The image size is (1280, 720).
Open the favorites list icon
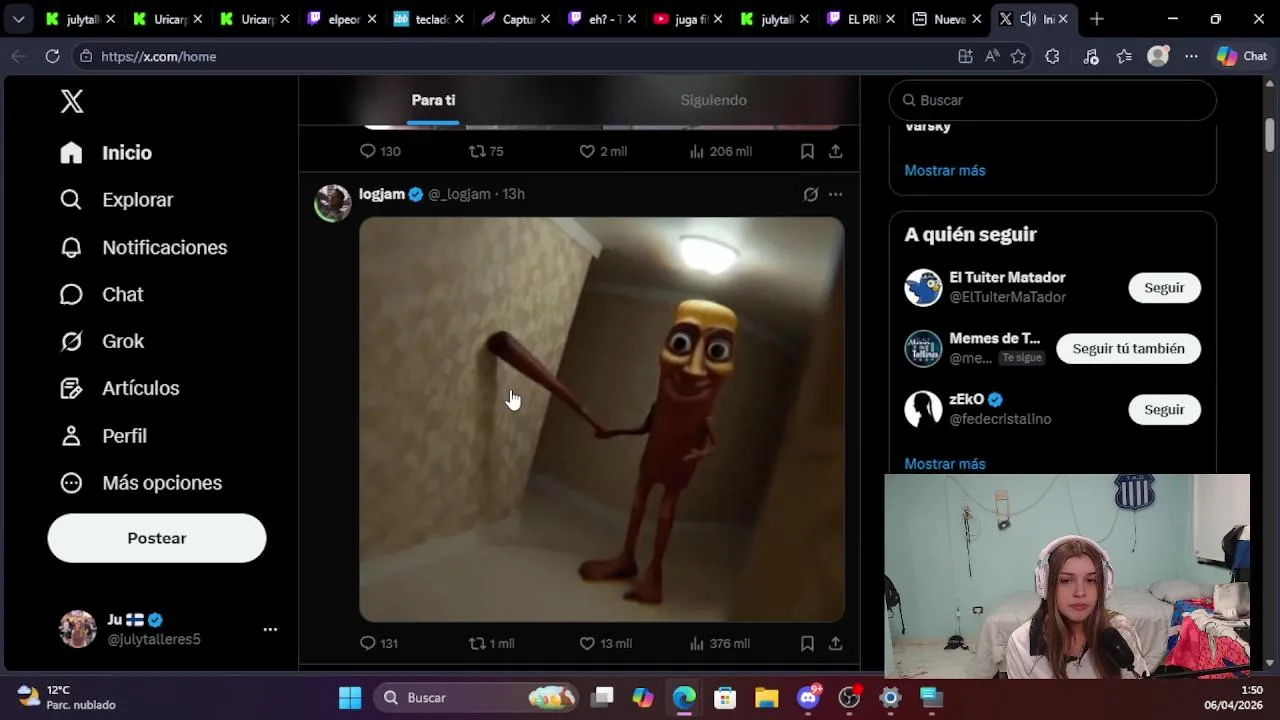[x=1124, y=56]
